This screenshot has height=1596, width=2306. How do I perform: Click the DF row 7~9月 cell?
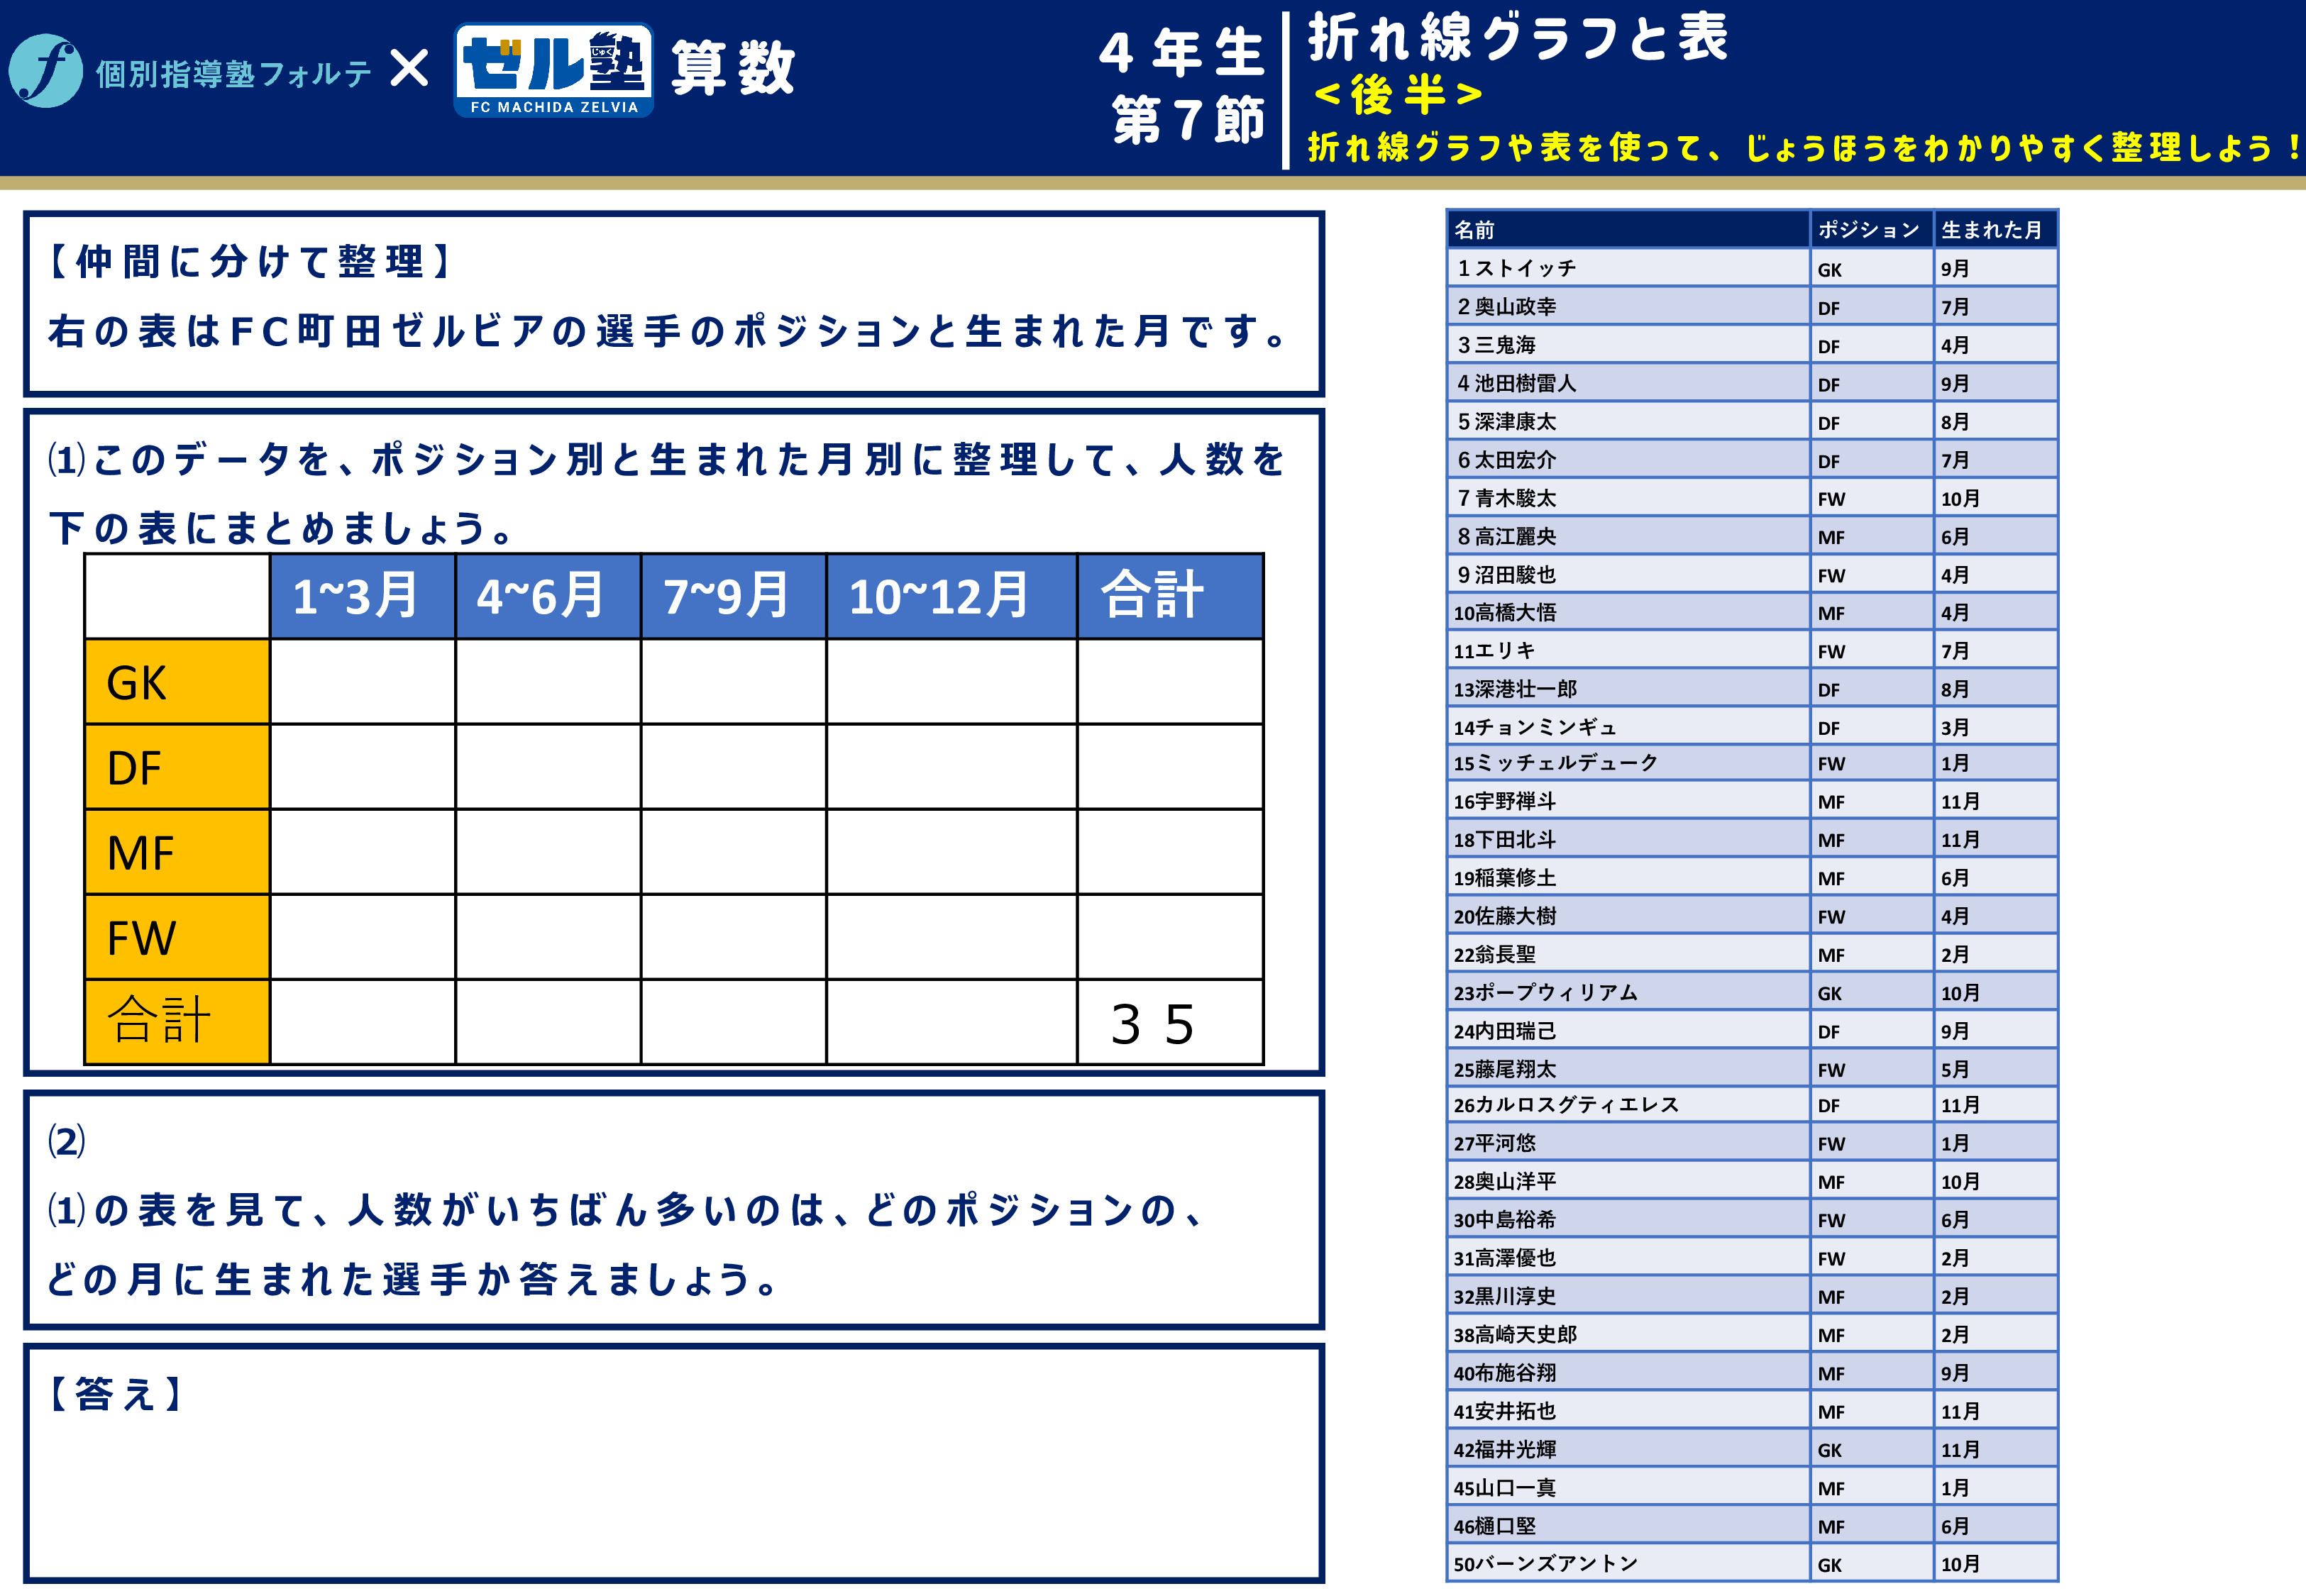733,767
